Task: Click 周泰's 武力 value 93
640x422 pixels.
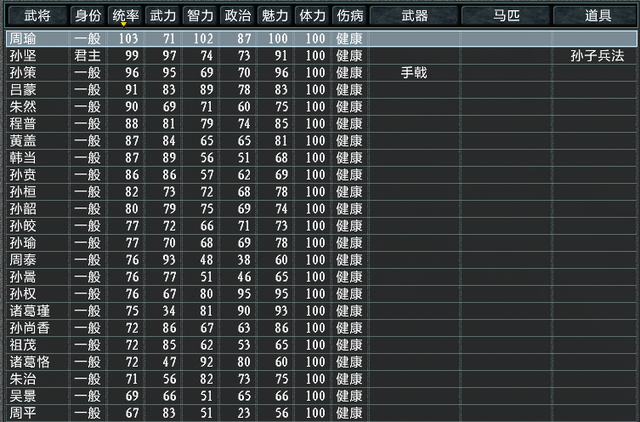Action: point(169,260)
